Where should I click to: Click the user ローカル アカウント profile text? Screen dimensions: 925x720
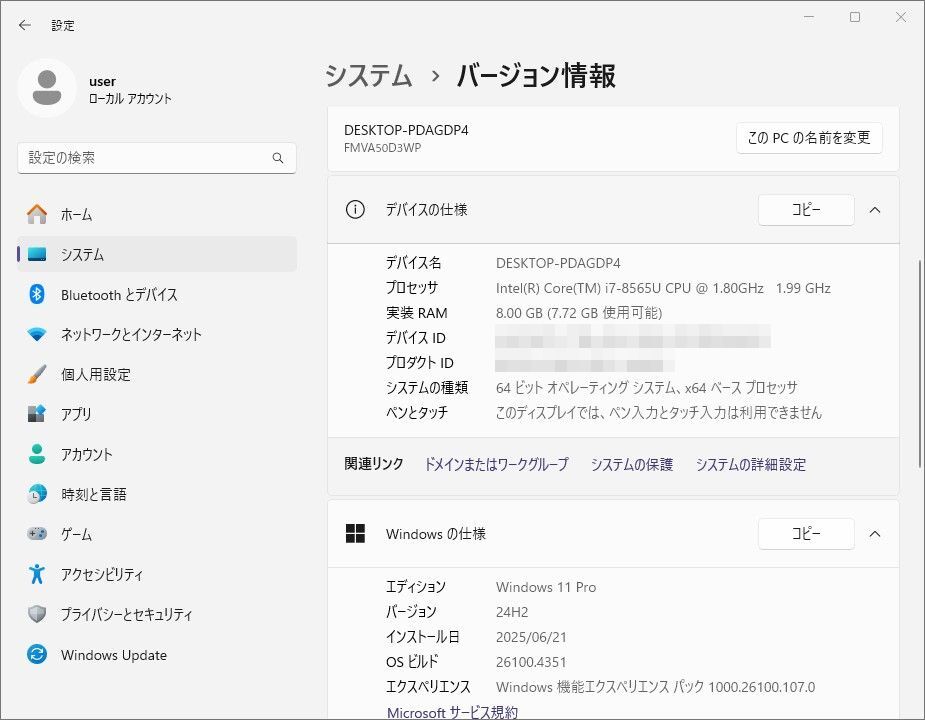click(x=130, y=90)
